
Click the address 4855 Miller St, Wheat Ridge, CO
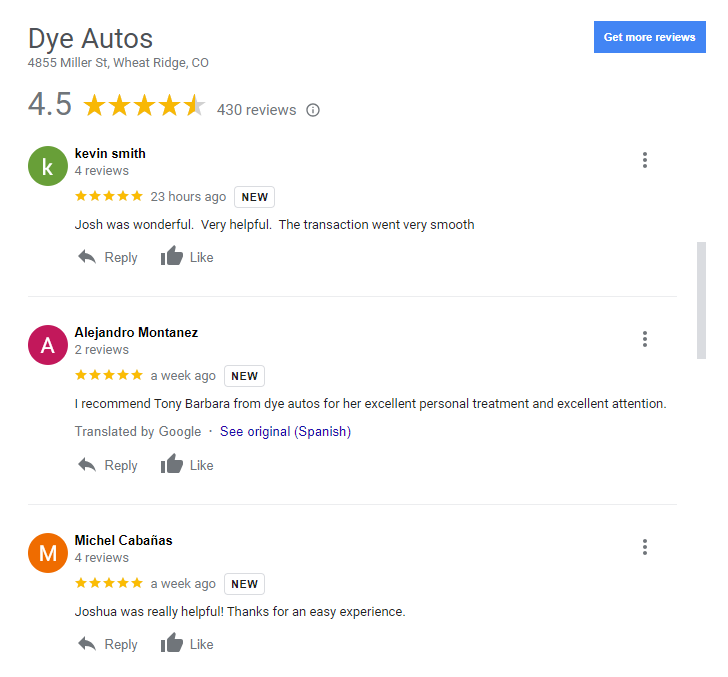pyautogui.click(x=118, y=63)
